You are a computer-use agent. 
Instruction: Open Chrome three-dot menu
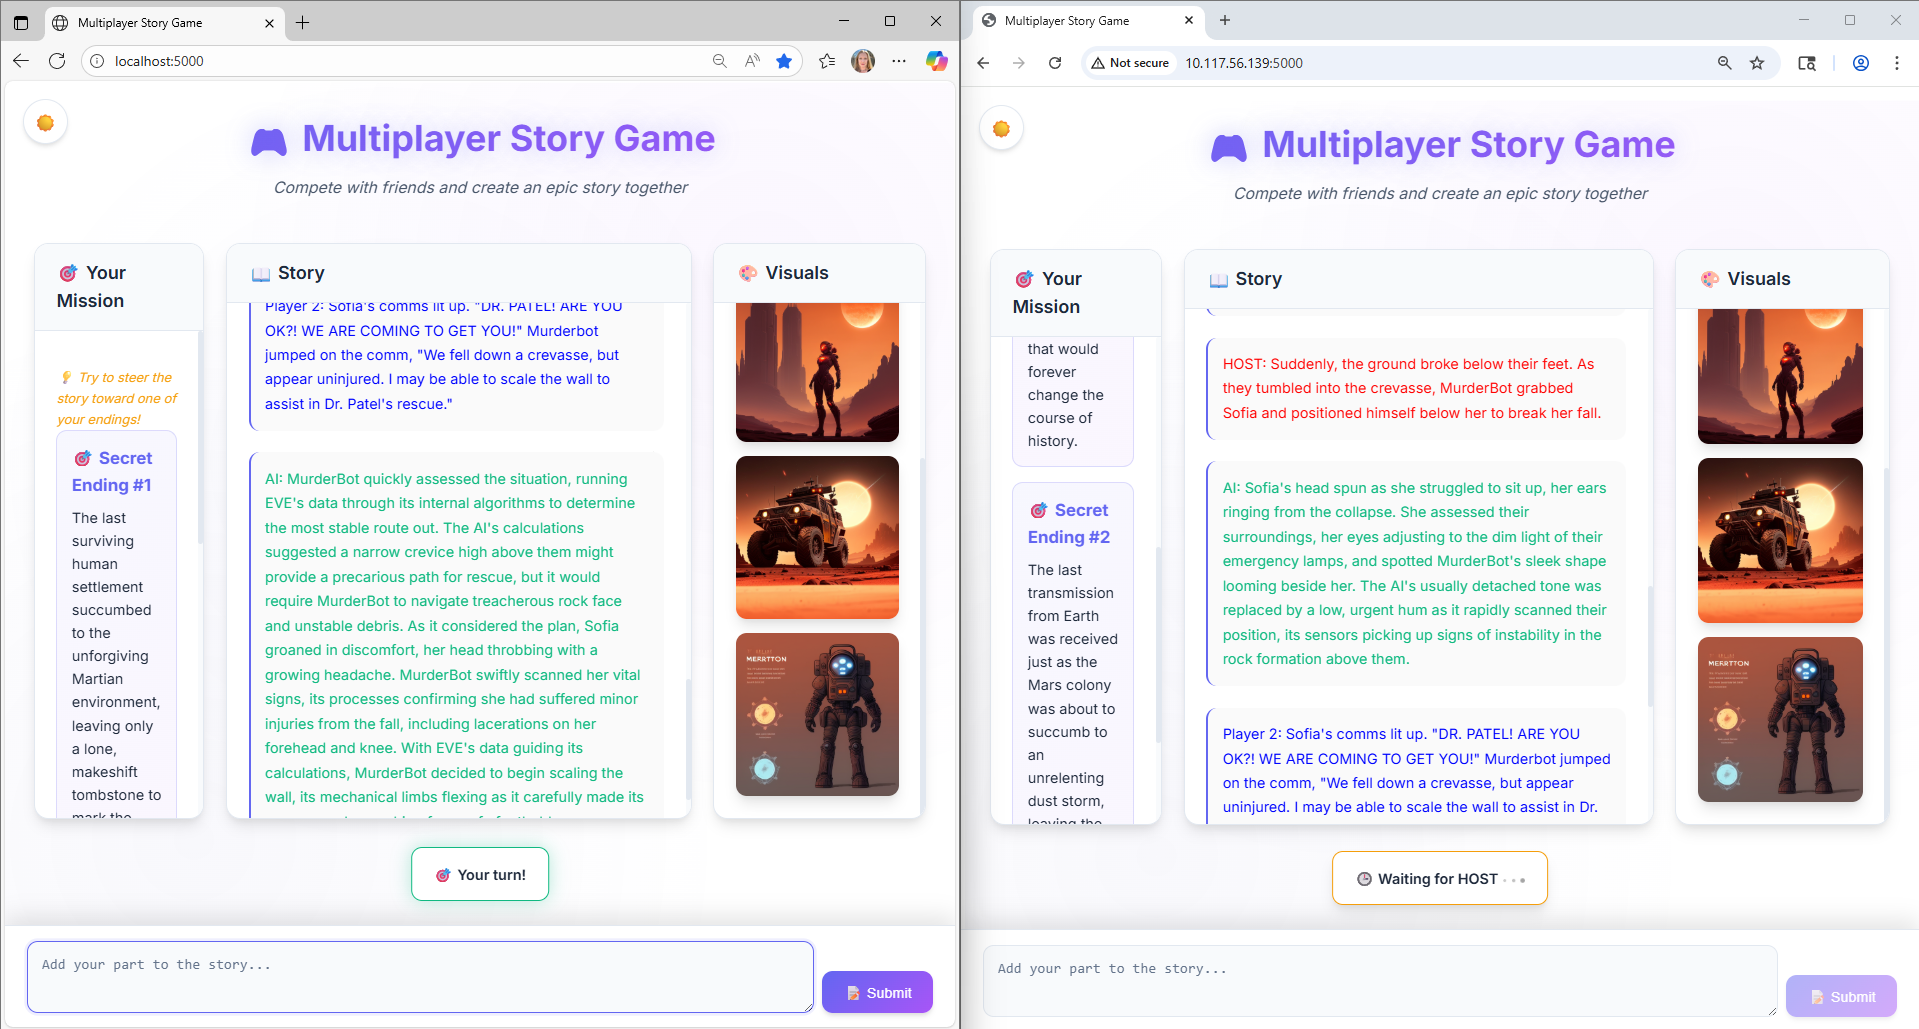click(x=1896, y=63)
